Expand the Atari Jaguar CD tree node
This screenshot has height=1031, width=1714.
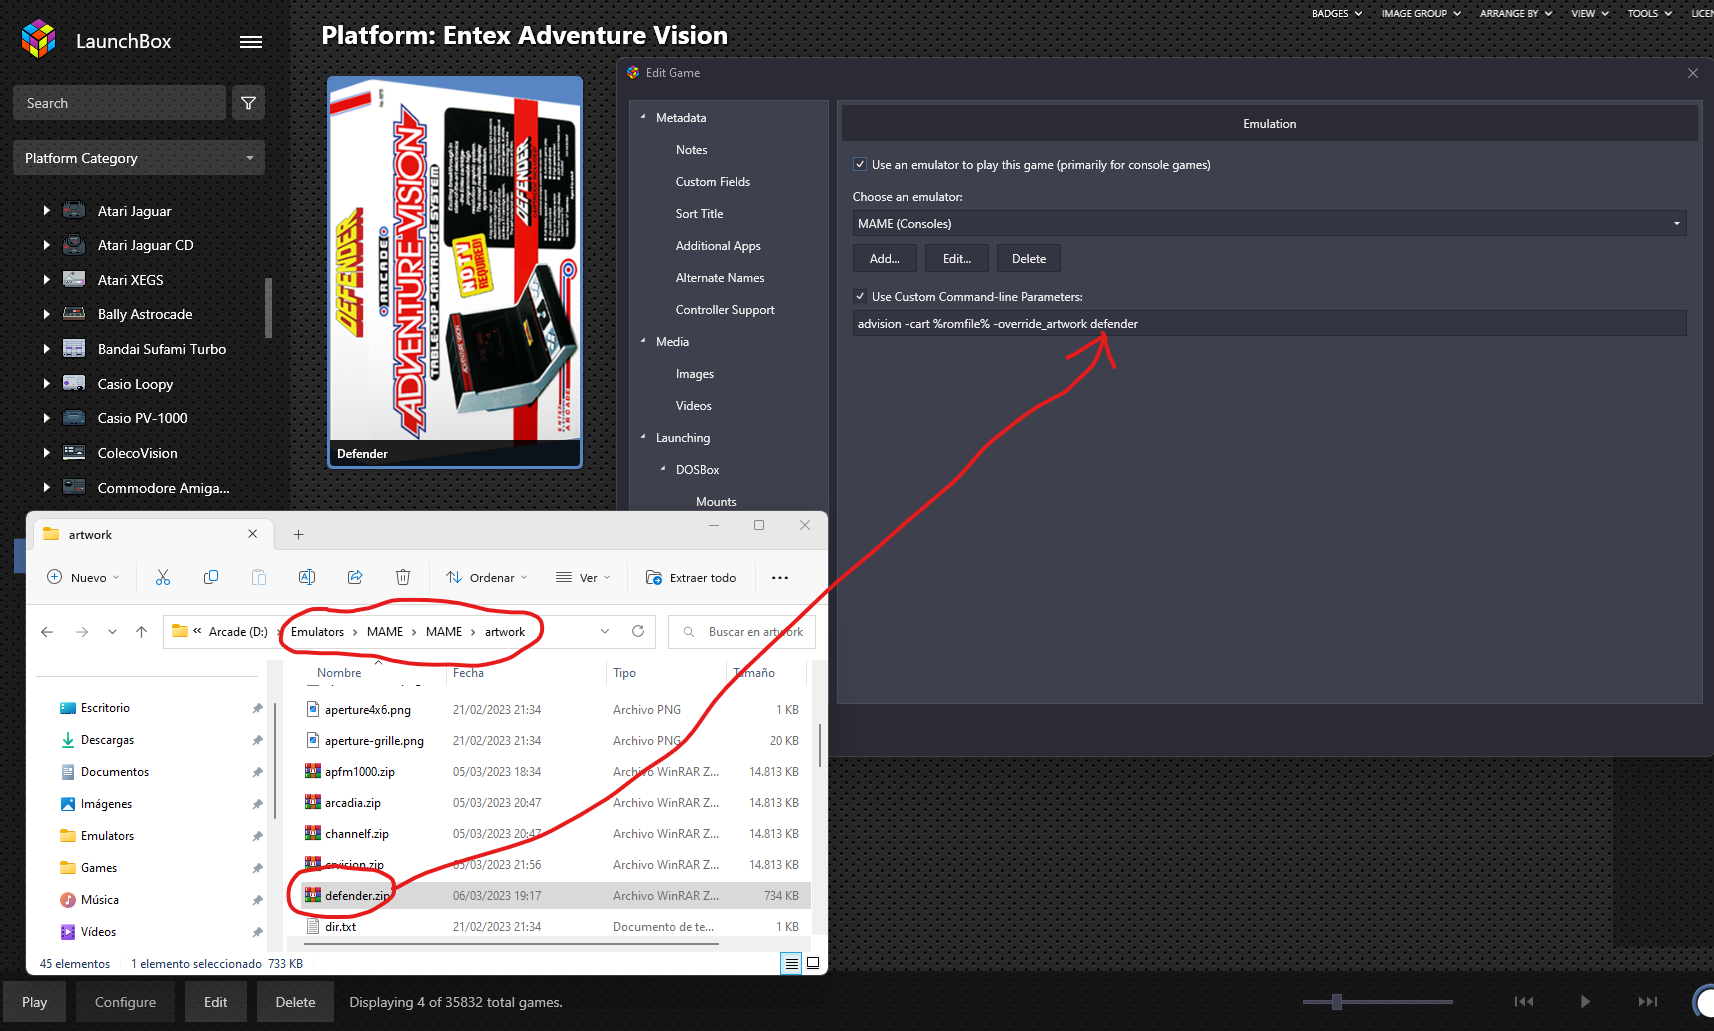click(x=46, y=245)
